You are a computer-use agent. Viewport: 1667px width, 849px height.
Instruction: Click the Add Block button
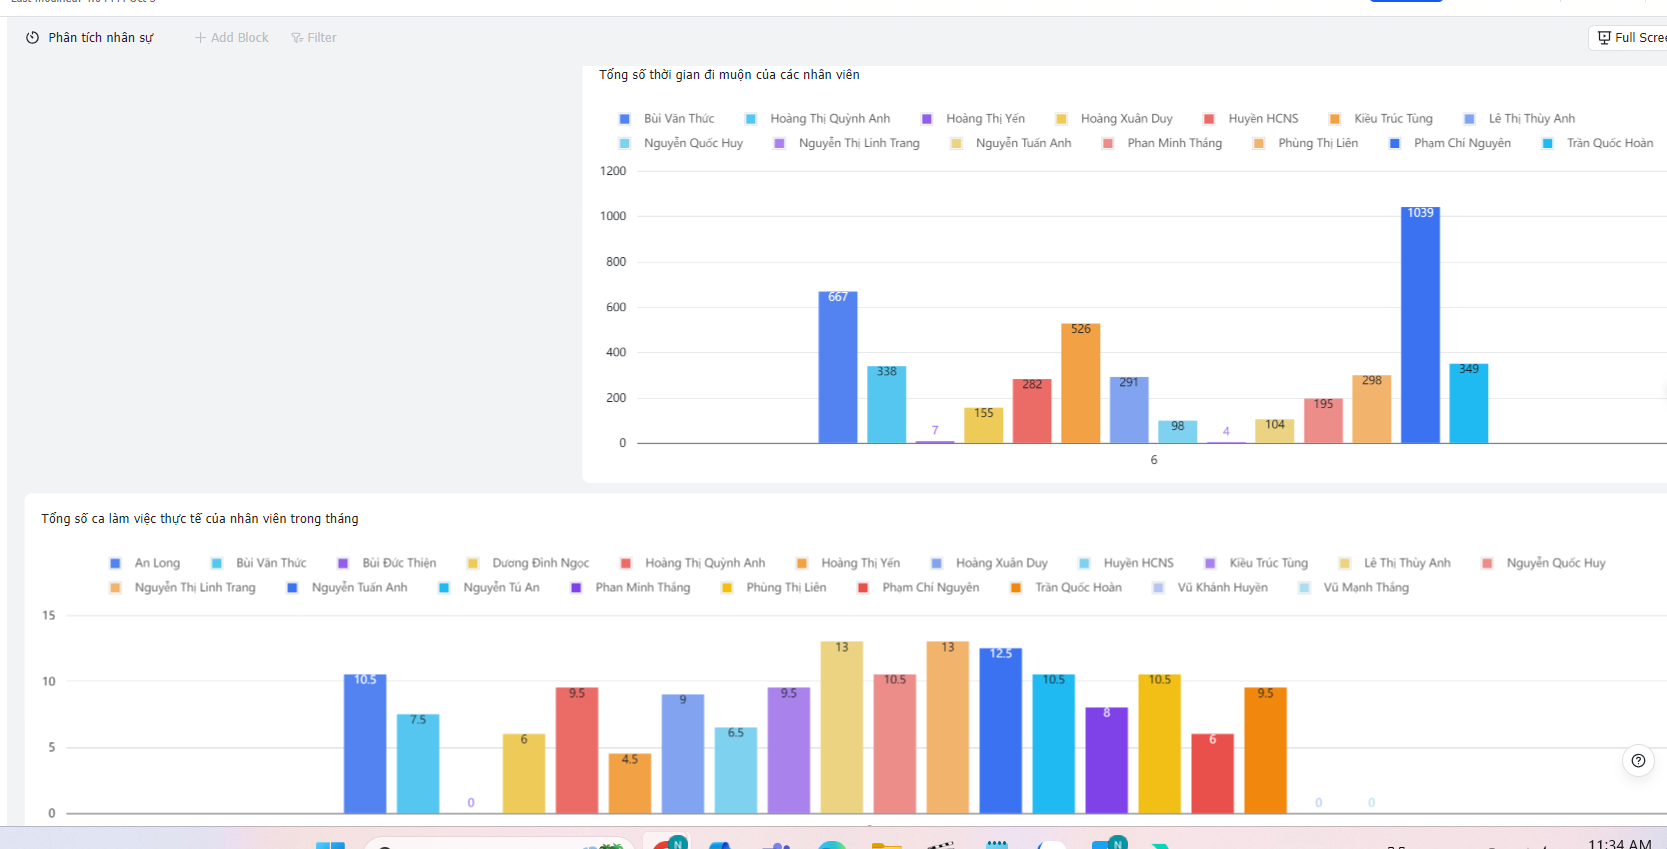(x=232, y=38)
